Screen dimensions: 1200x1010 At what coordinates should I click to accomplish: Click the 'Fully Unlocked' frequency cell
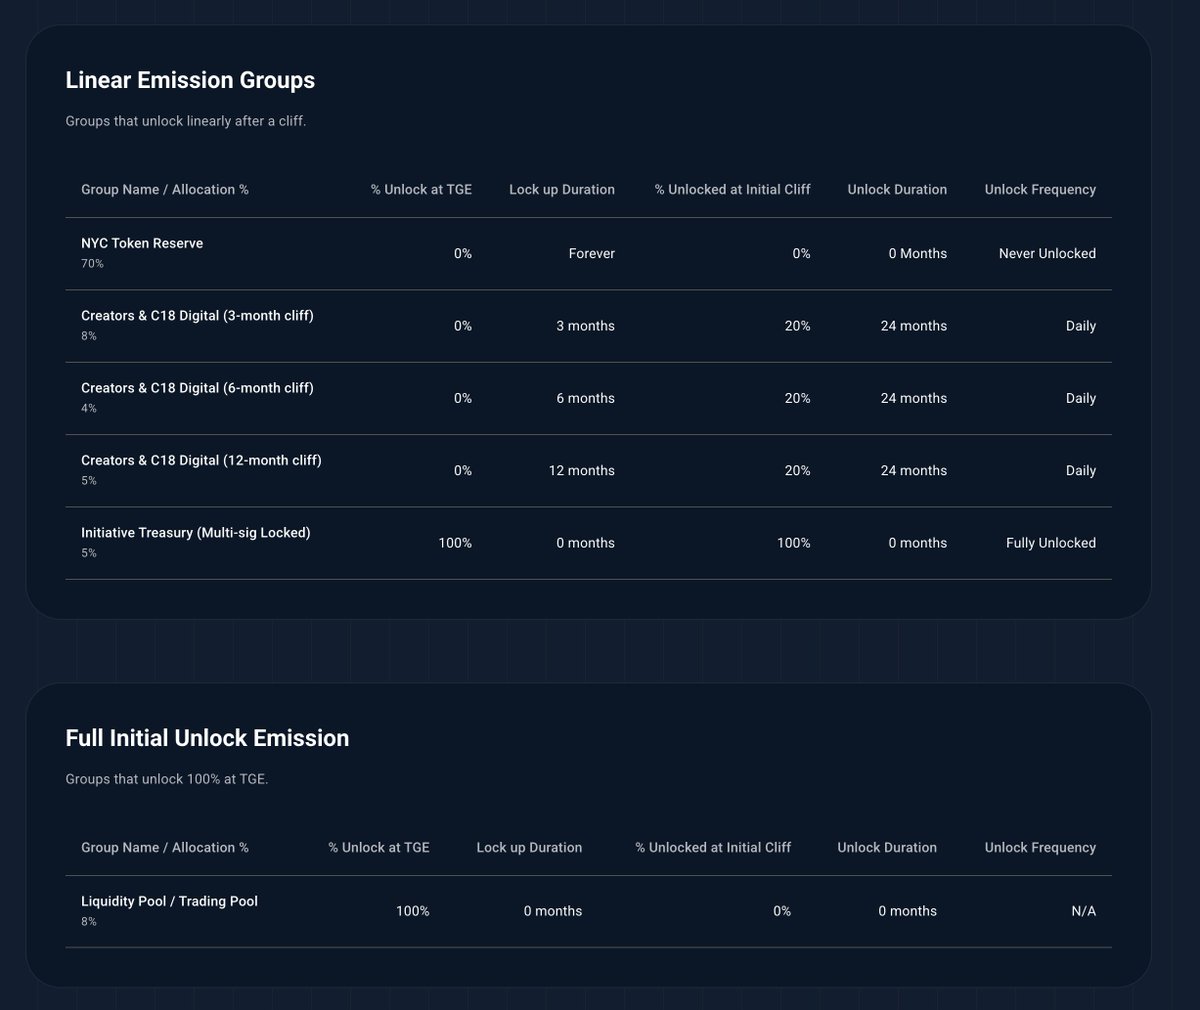pos(1050,543)
